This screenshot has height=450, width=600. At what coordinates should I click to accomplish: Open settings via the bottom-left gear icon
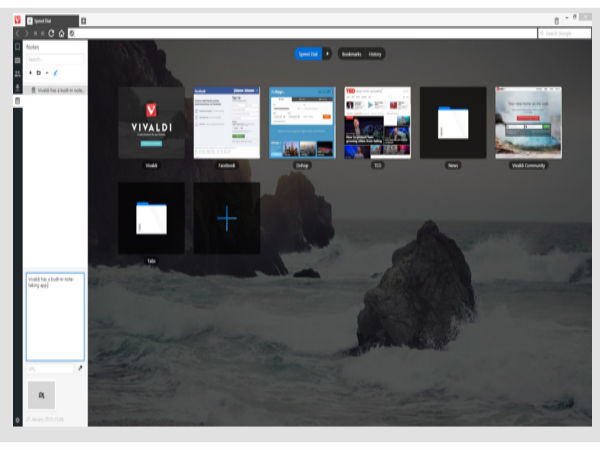coord(17,419)
